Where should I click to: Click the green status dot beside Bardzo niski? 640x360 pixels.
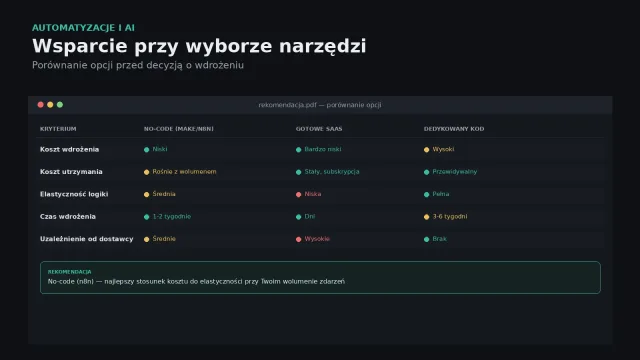click(298, 150)
